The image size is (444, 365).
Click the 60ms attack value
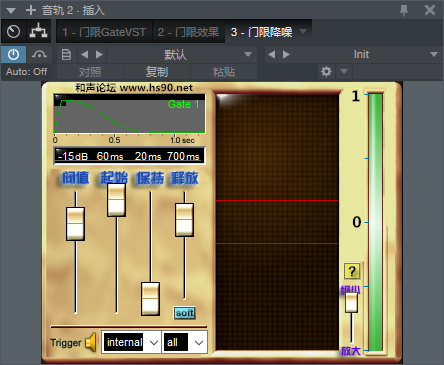[110, 156]
